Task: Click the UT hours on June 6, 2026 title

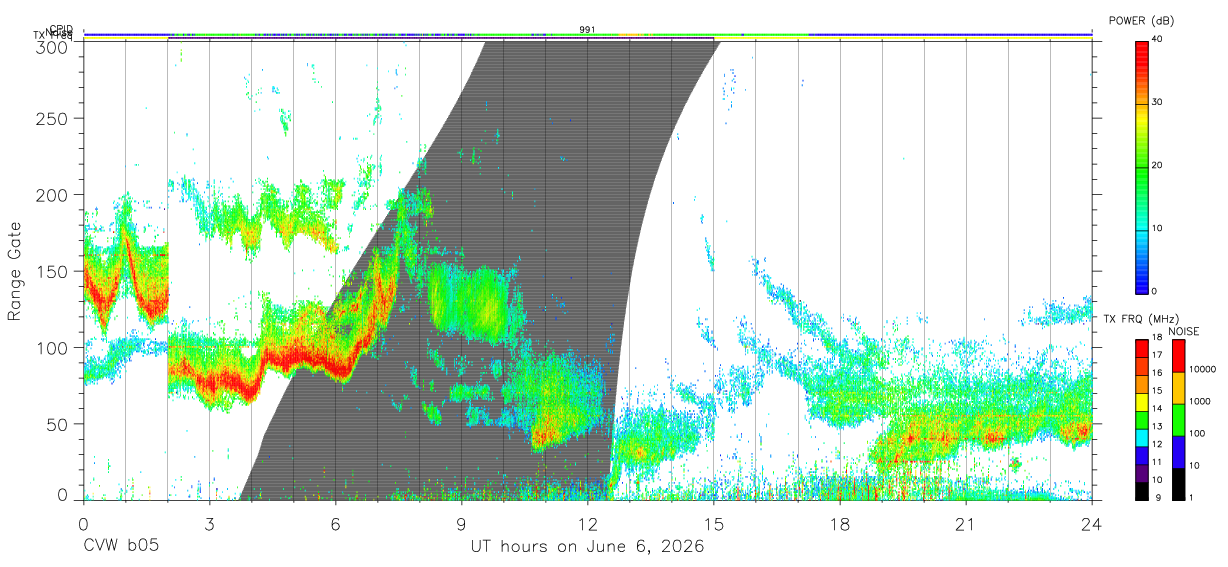Action: click(x=588, y=547)
